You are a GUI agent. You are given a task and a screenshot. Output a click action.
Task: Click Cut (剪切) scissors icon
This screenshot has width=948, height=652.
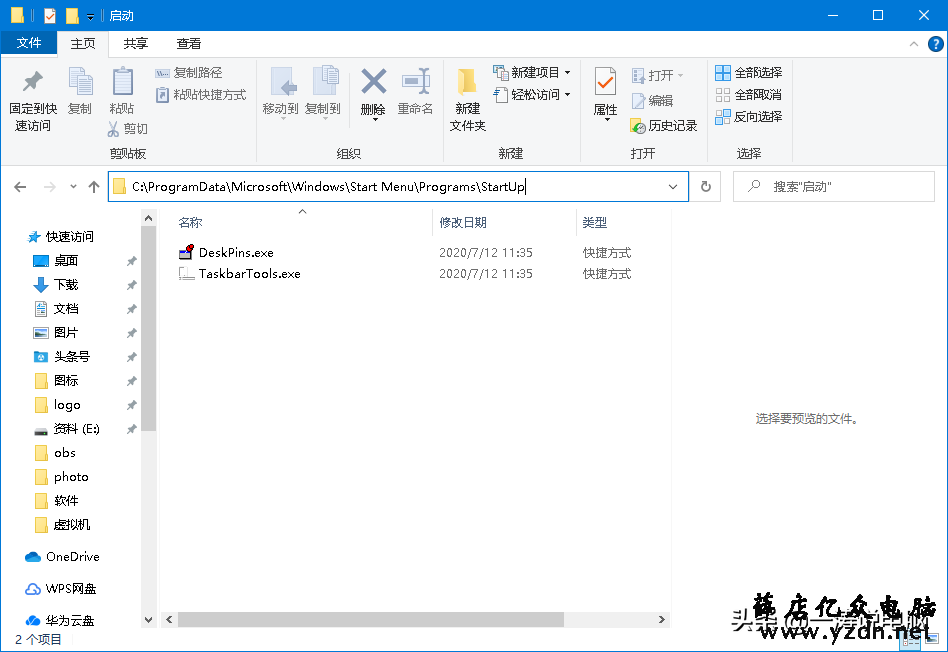coord(113,129)
